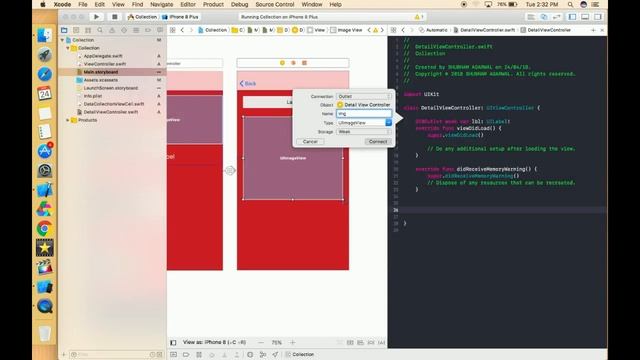Open Debug View Hierarchy tool
The height and width of the screenshot is (360, 640).
pyautogui.click(x=250, y=354)
